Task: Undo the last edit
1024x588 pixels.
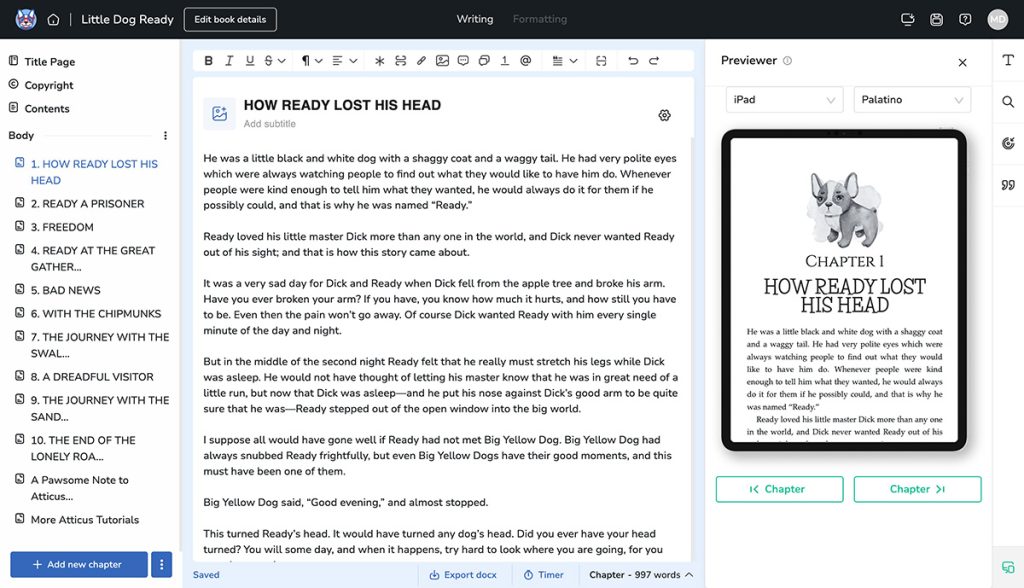Action: pos(633,61)
